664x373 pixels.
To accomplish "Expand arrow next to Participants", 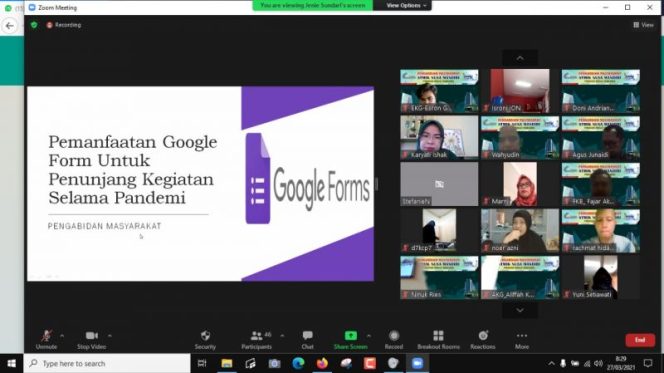I will click(x=282, y=336).
